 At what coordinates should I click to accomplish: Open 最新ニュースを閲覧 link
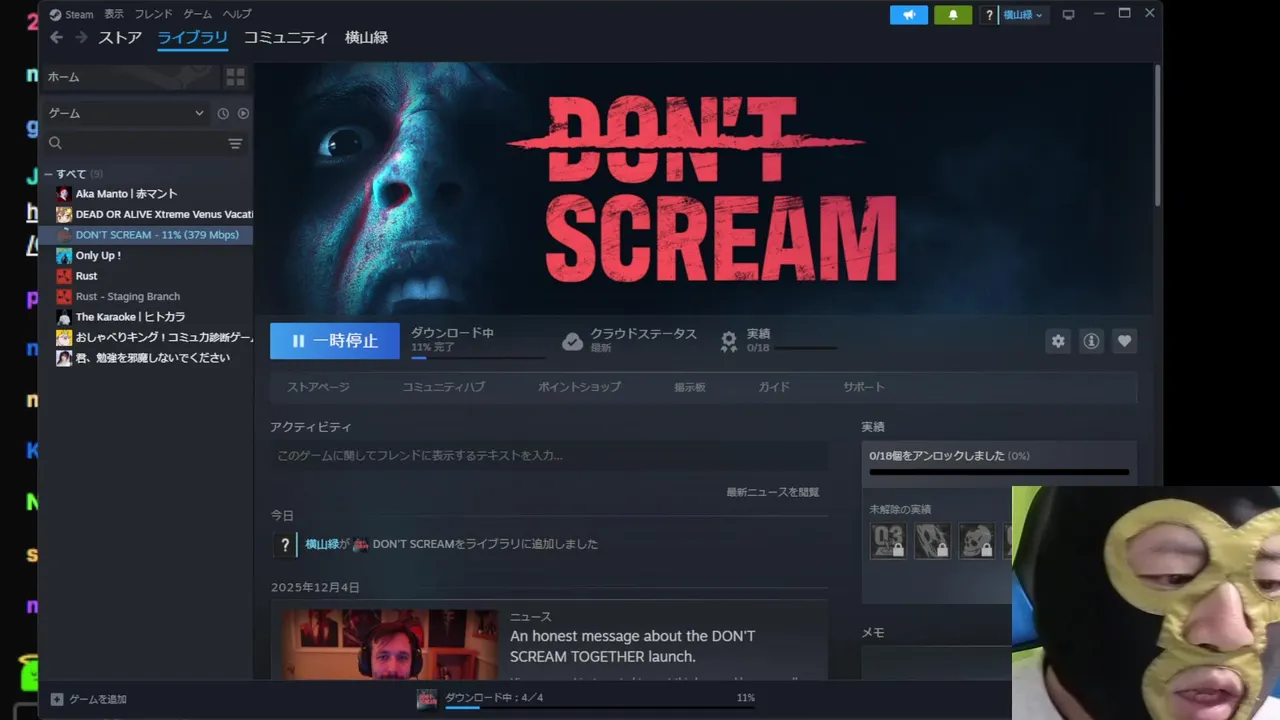tap(773, 492)
